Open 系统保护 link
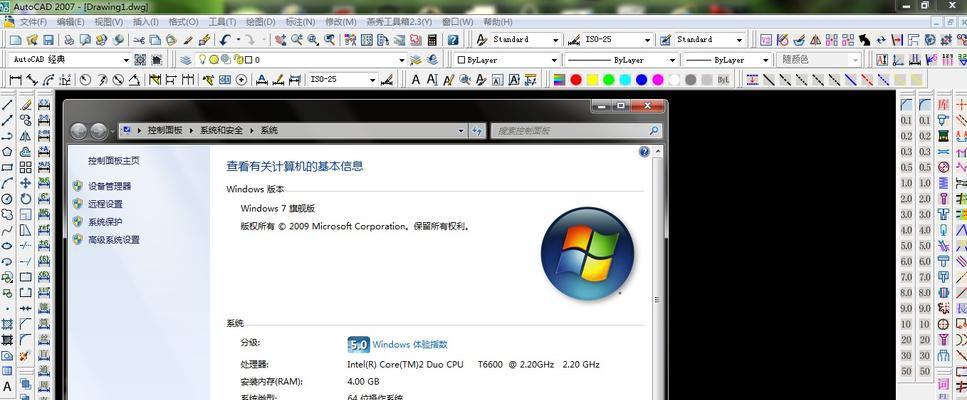The width and height of the screenshot is (967, 400). pos(105,222)
